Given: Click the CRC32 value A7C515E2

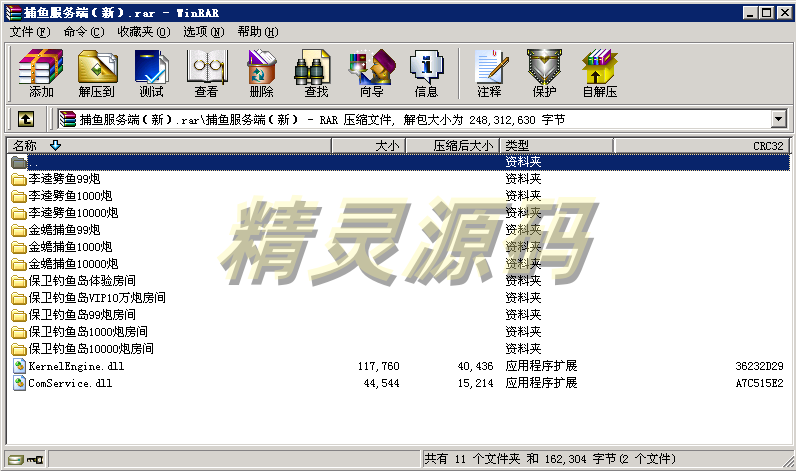Looking at the screenshot, I should tap(759, 383).
